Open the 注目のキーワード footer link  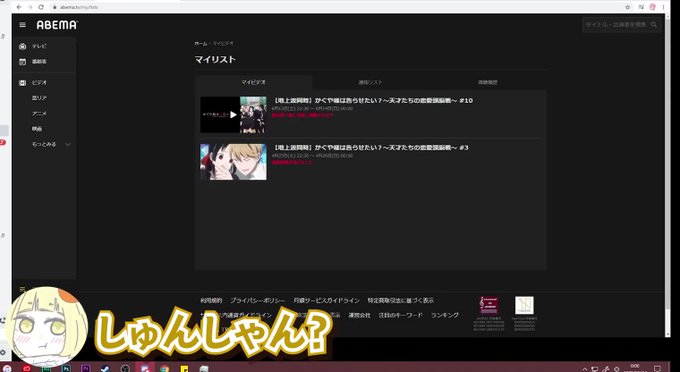(400, 315)
